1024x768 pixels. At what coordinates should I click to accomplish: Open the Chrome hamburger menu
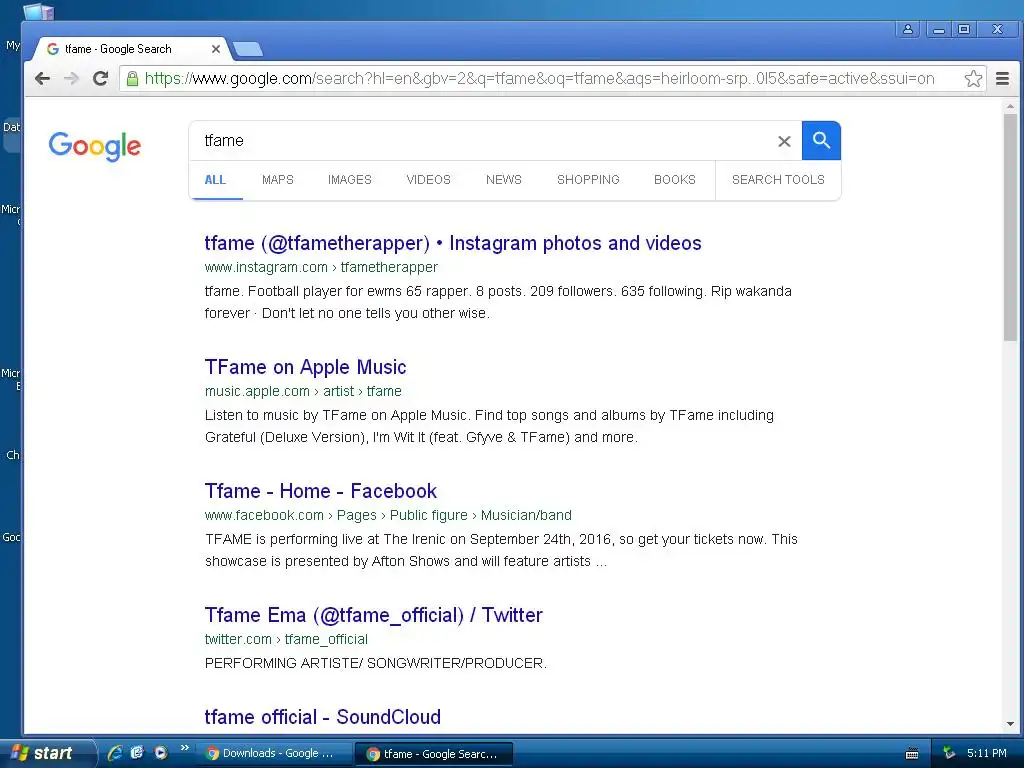pyautogui.click(x=1002, y=79)
